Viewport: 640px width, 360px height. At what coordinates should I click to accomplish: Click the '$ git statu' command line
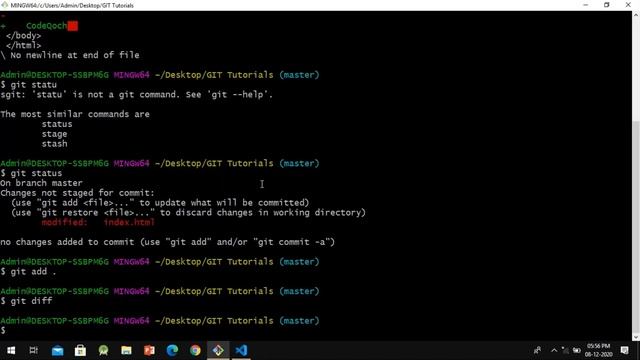coord(29,85)
